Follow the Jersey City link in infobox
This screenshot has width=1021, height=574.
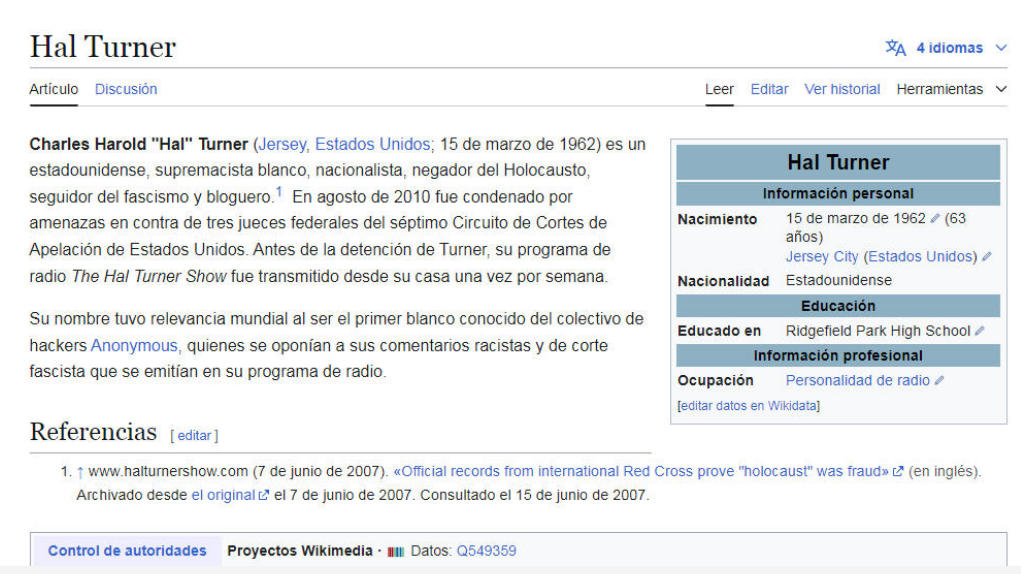pyautogui.click(x=822, y=257)
